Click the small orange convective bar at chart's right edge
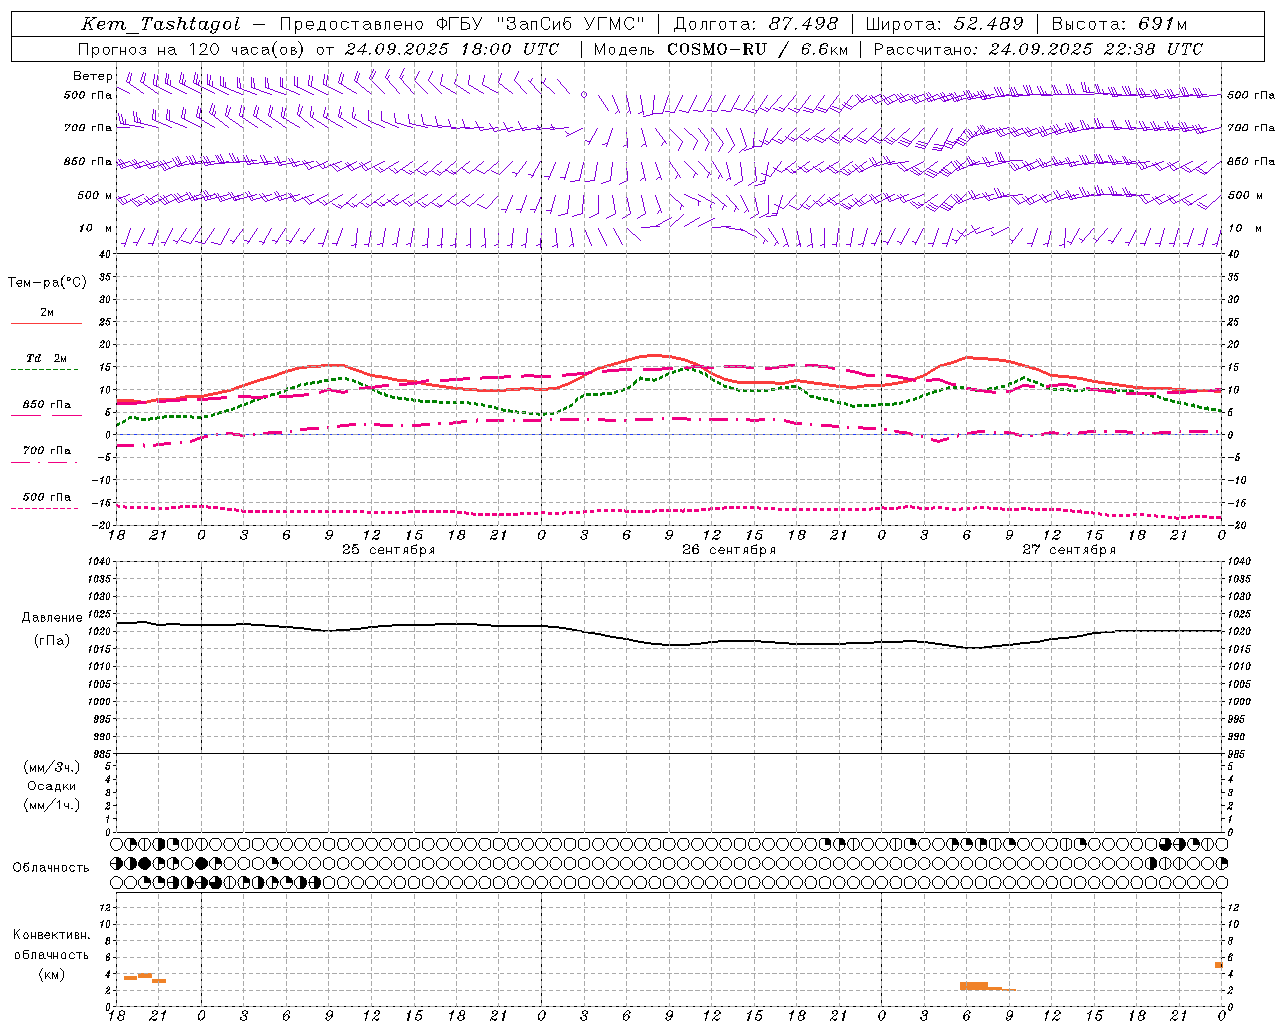1280x1024 pixels. [1219, 965]
